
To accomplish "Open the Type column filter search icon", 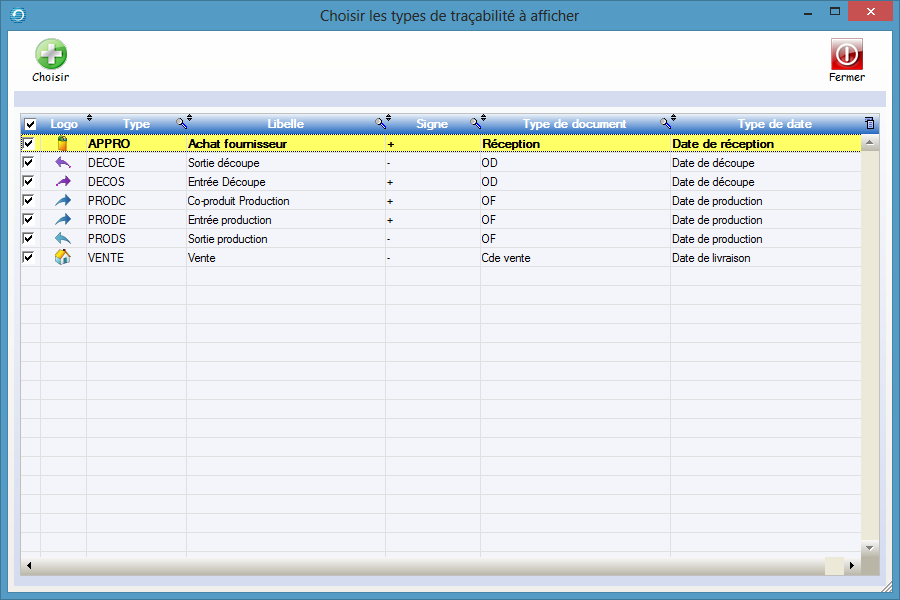I will point(181,124).
